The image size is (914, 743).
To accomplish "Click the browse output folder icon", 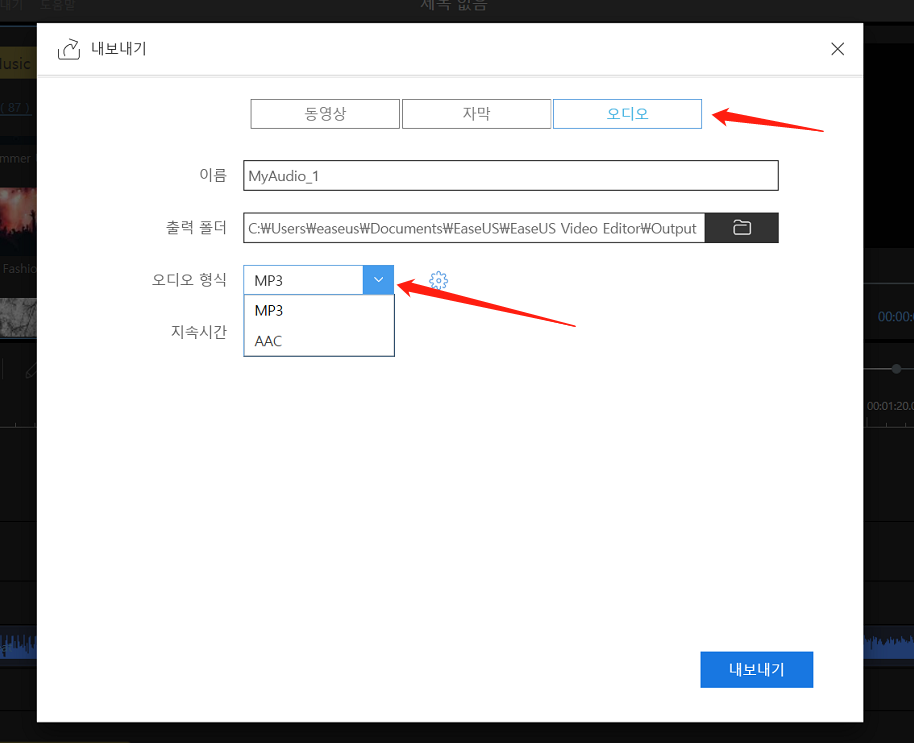I will [x=741, y=228].
